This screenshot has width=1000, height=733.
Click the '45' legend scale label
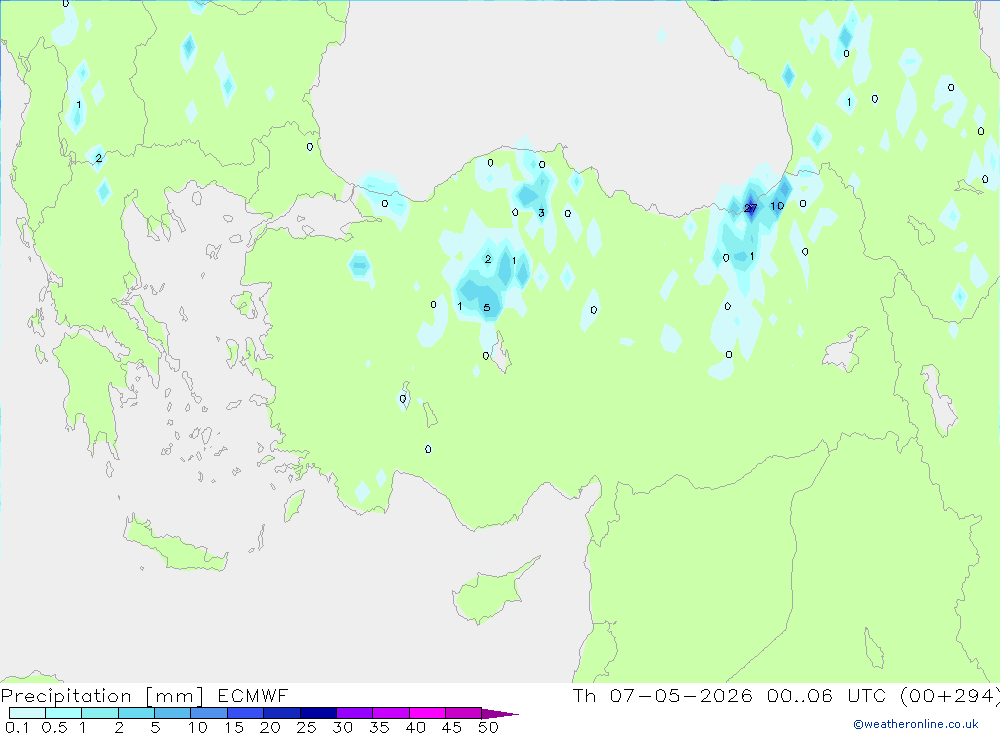[x=452, y=727]
